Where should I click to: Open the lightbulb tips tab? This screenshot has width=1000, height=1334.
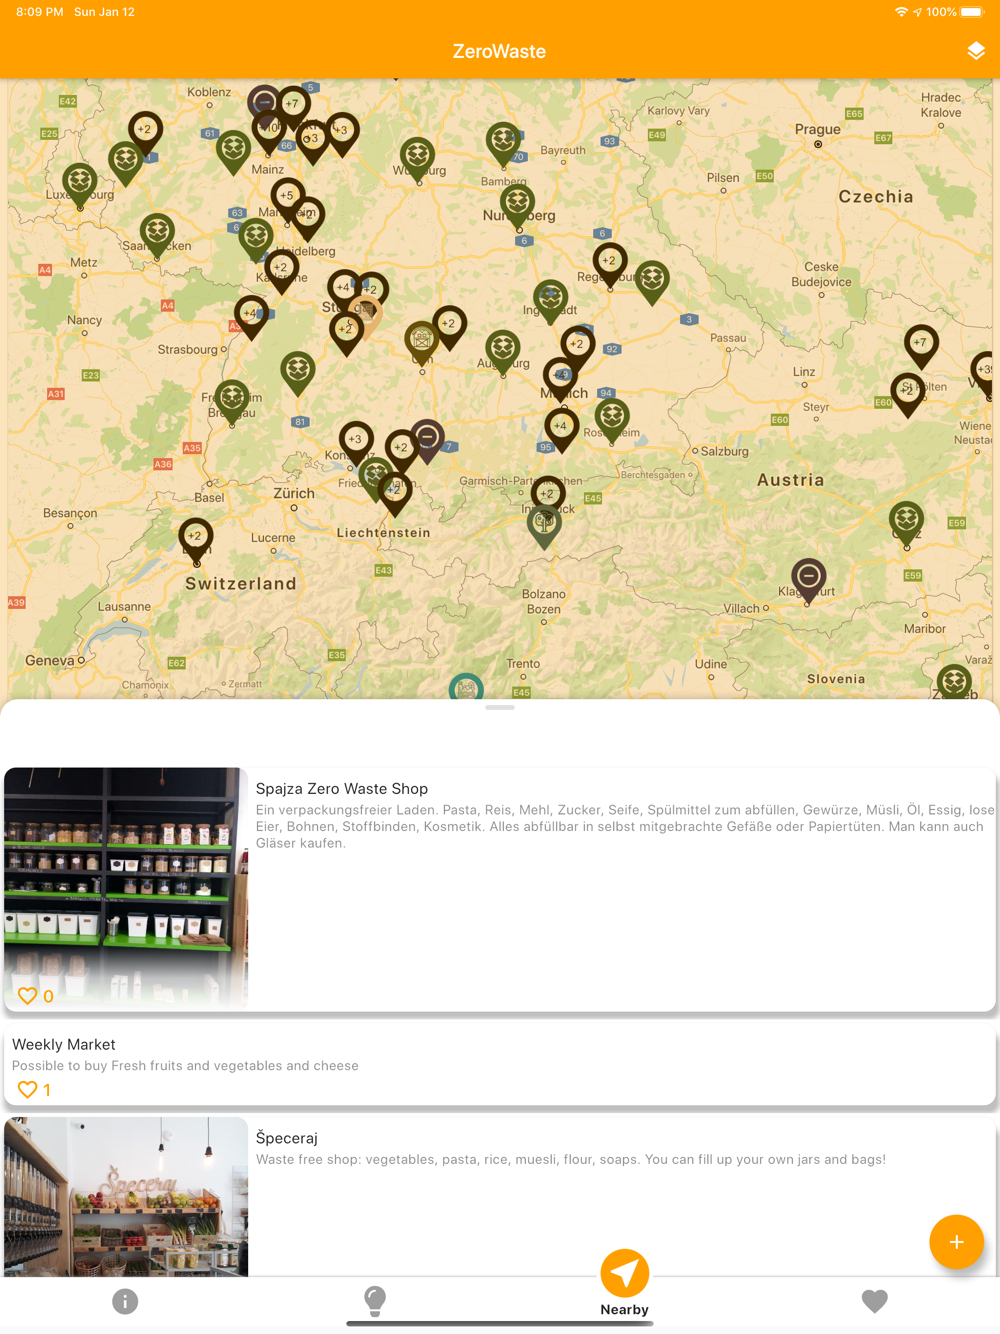pos(375,1301)
